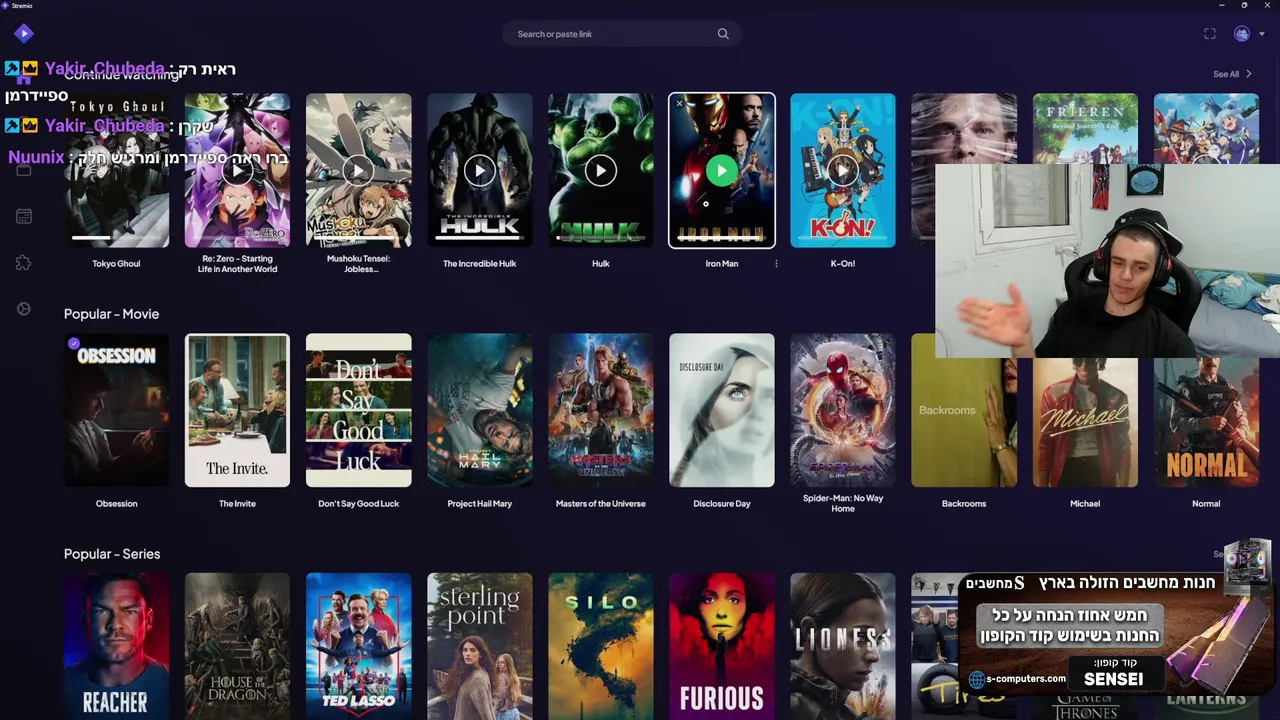The height and width of the screenshot is (720, 1280).
Task: Open See All for Continue watching
Action: tap(1232, 74)
